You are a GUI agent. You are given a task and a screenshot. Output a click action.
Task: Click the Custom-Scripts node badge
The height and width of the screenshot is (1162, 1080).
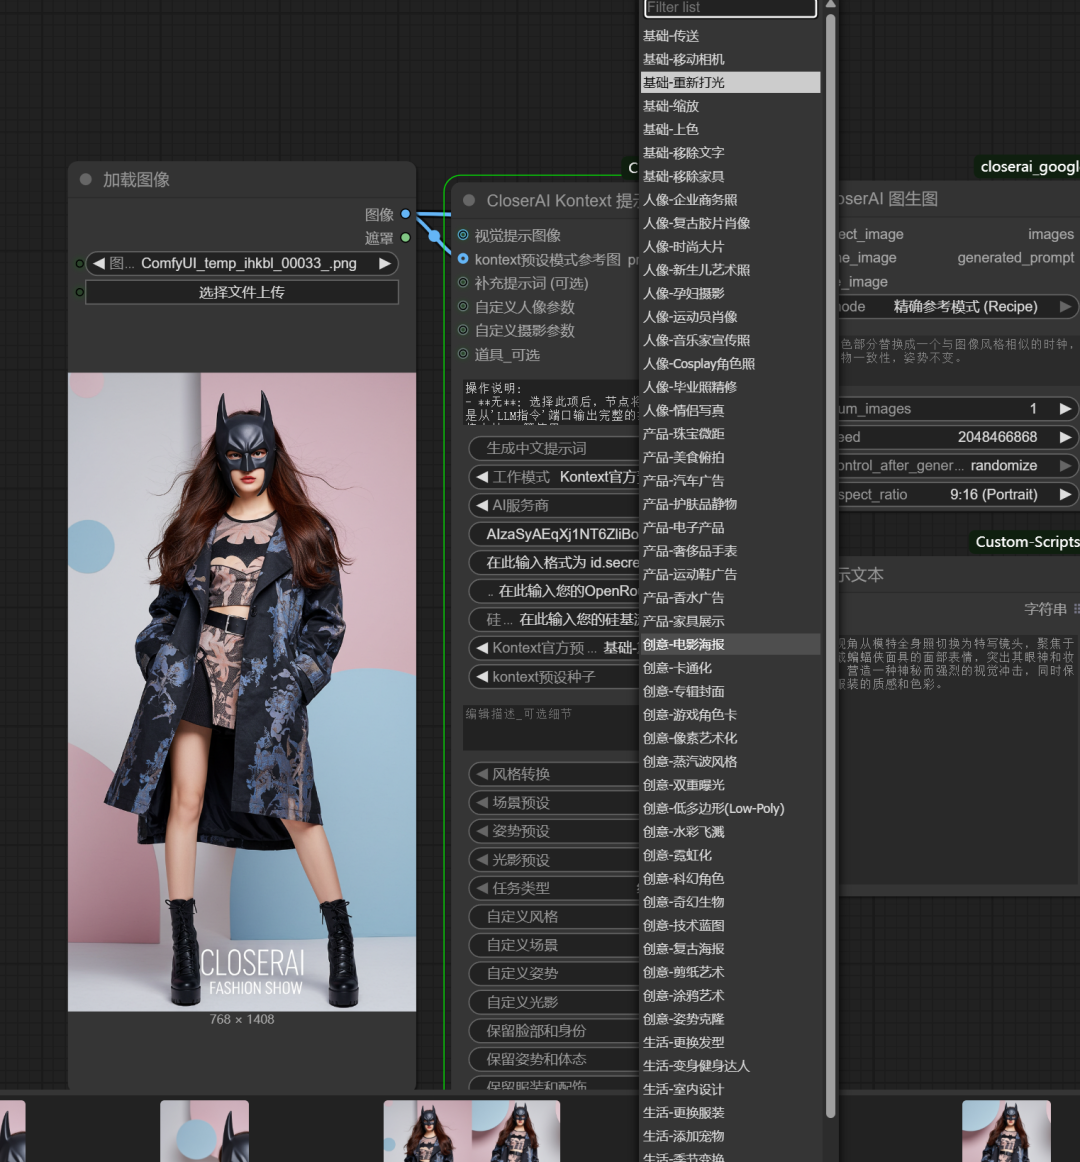coord(1027,542)
